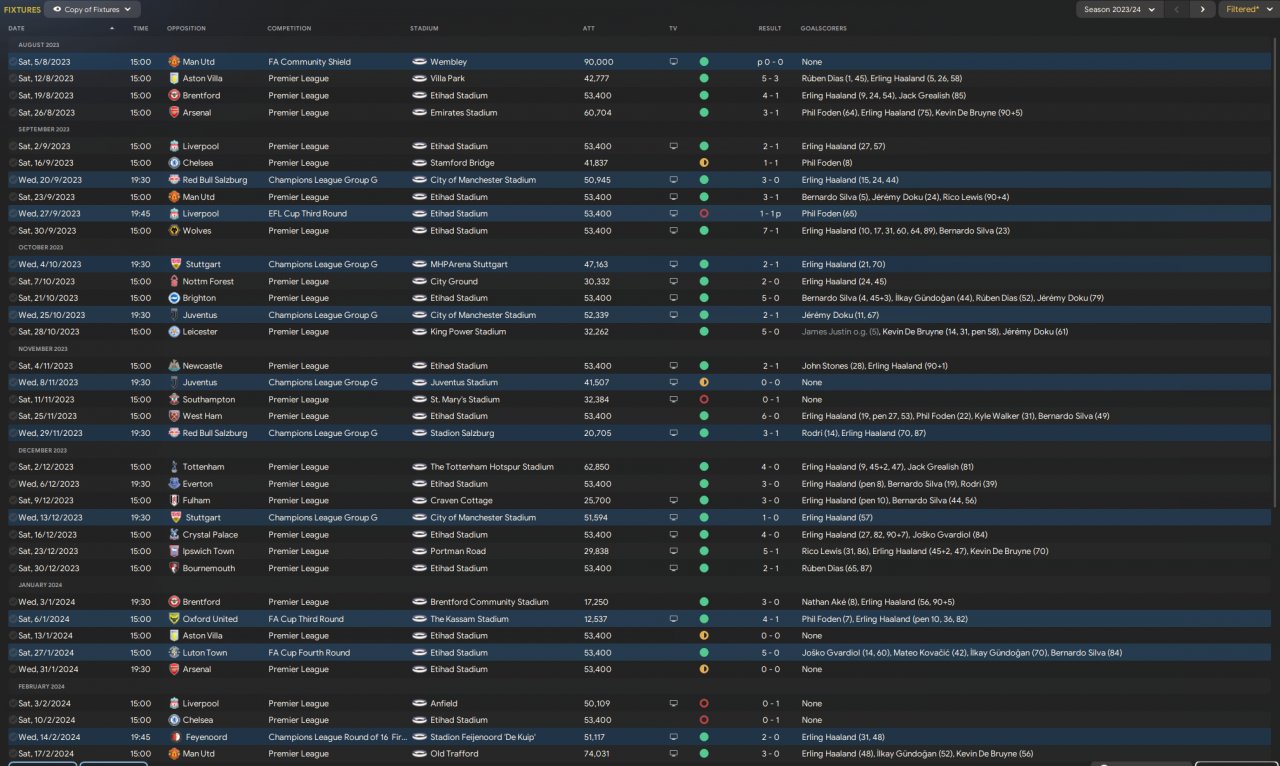Tick the selection circle for Sat, 4/11/2023

click(13, 366)
